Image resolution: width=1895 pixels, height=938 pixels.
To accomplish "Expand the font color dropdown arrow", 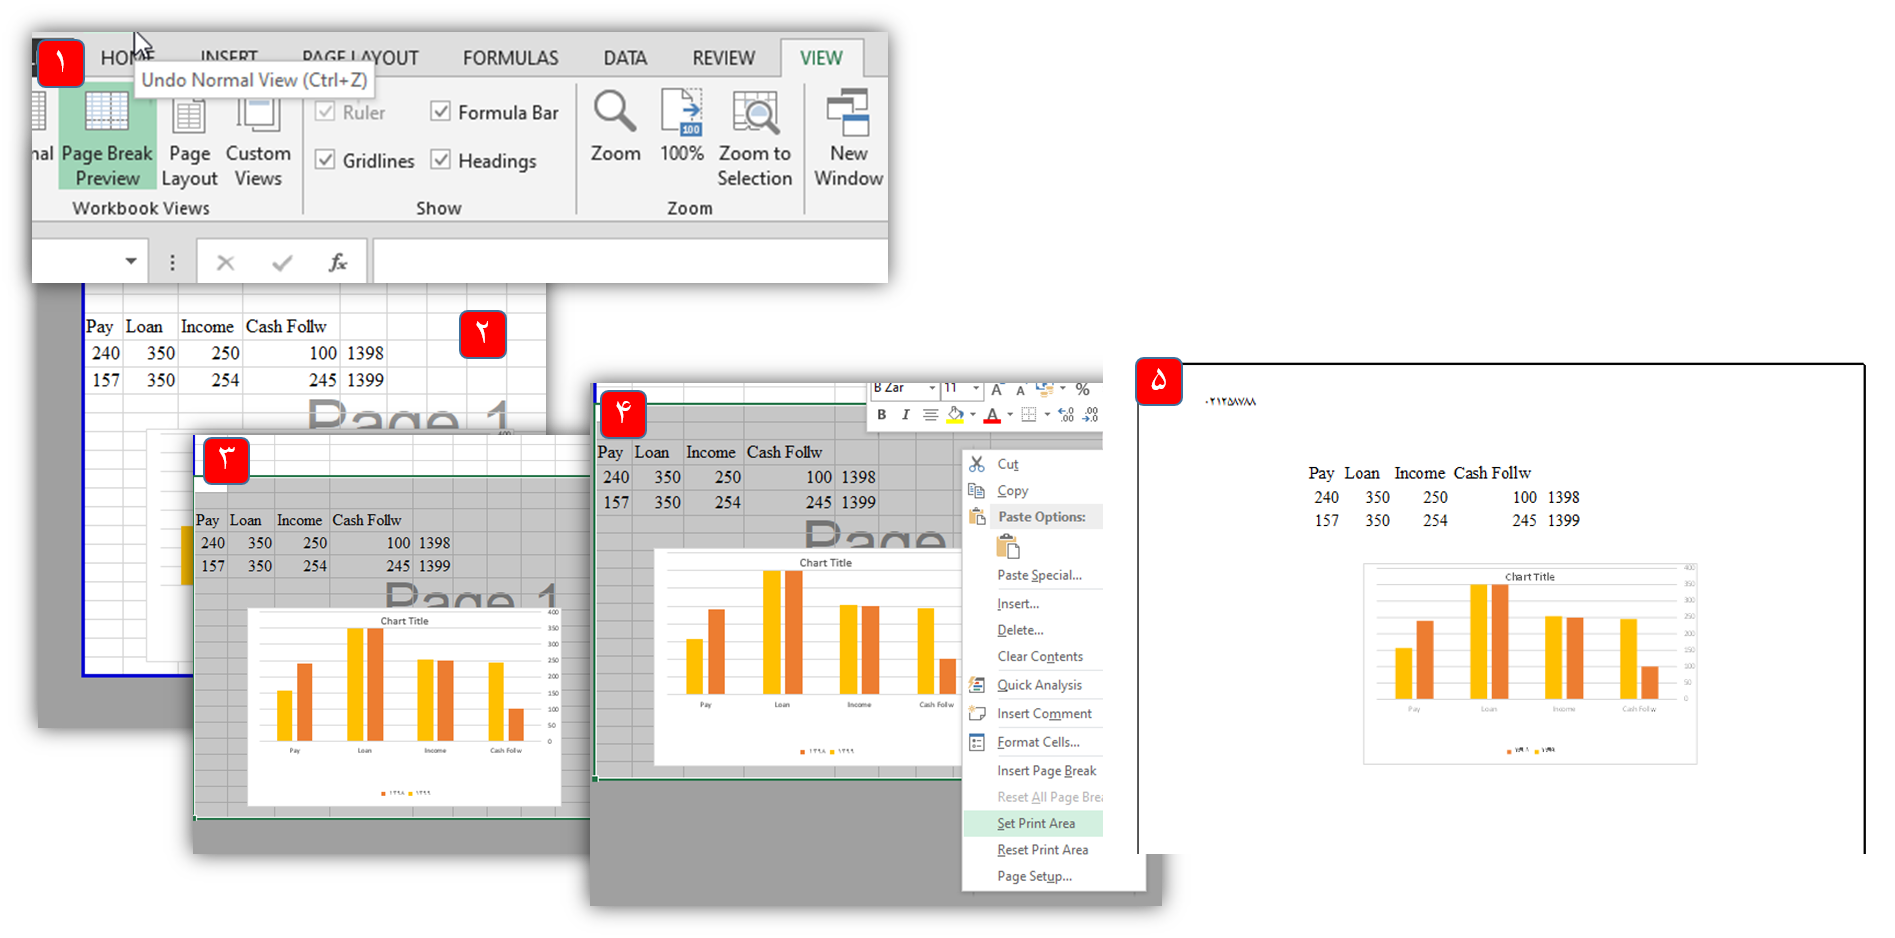I will pyautogui.click(x=1010, y=415).
